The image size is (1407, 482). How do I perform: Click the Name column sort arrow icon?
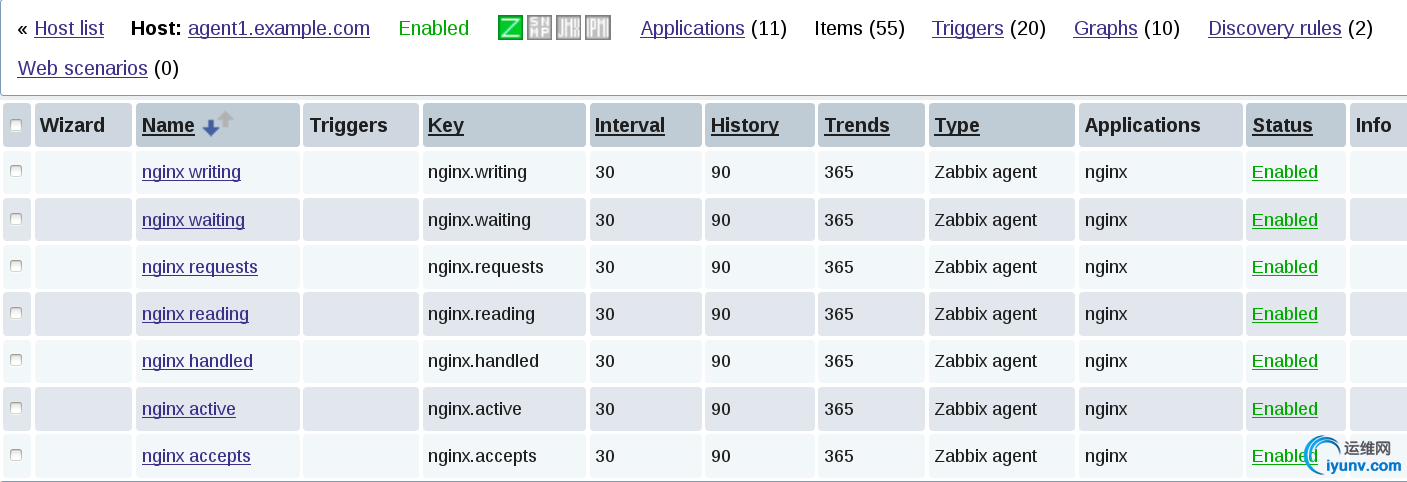coord(217,124)
